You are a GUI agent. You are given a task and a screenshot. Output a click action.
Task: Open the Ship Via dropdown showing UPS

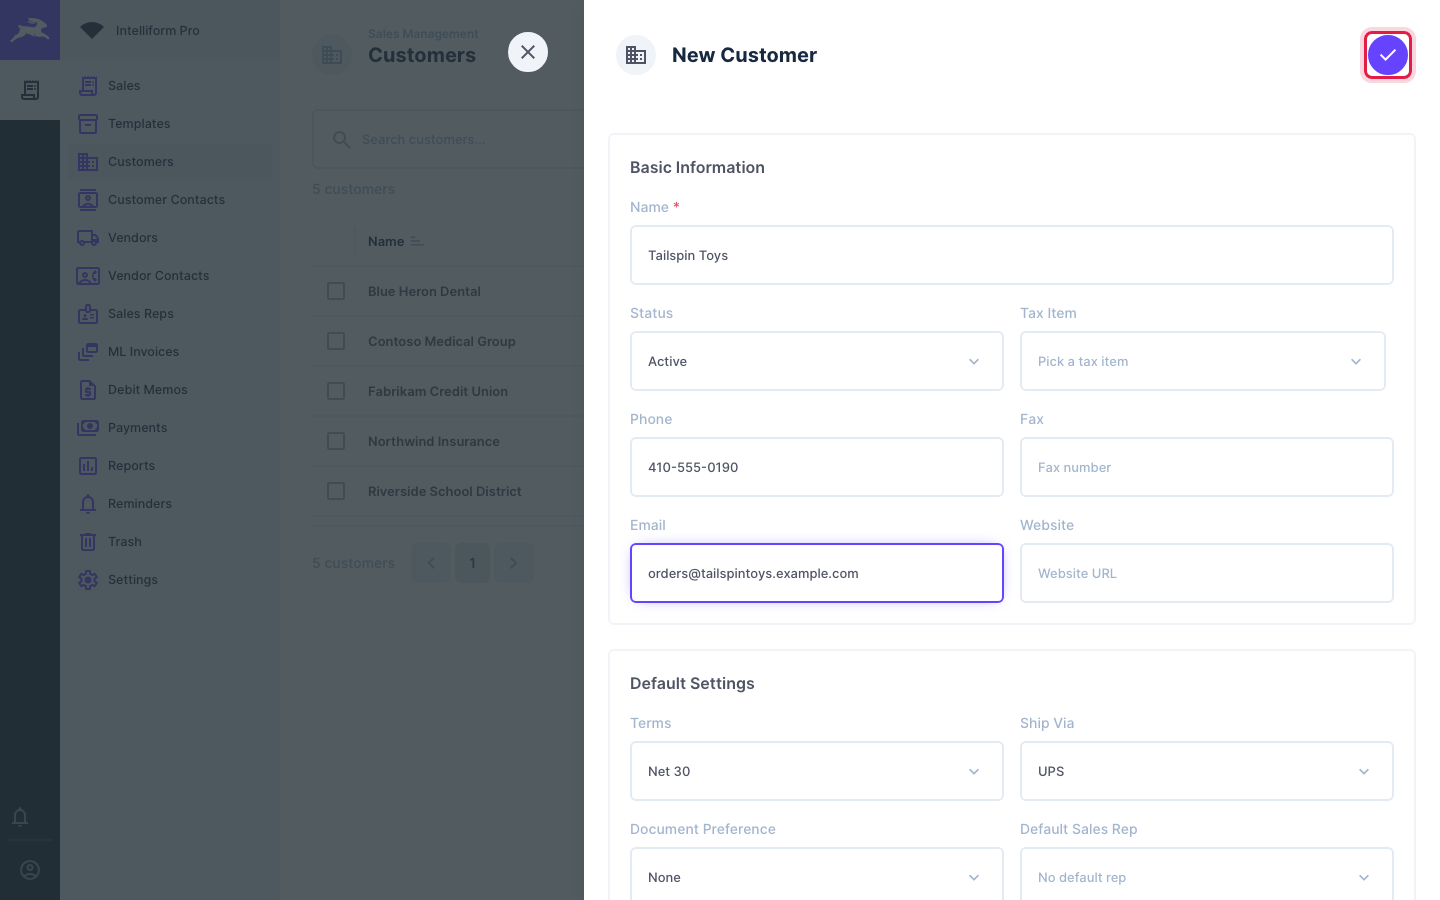click(x=1206, y=771)
